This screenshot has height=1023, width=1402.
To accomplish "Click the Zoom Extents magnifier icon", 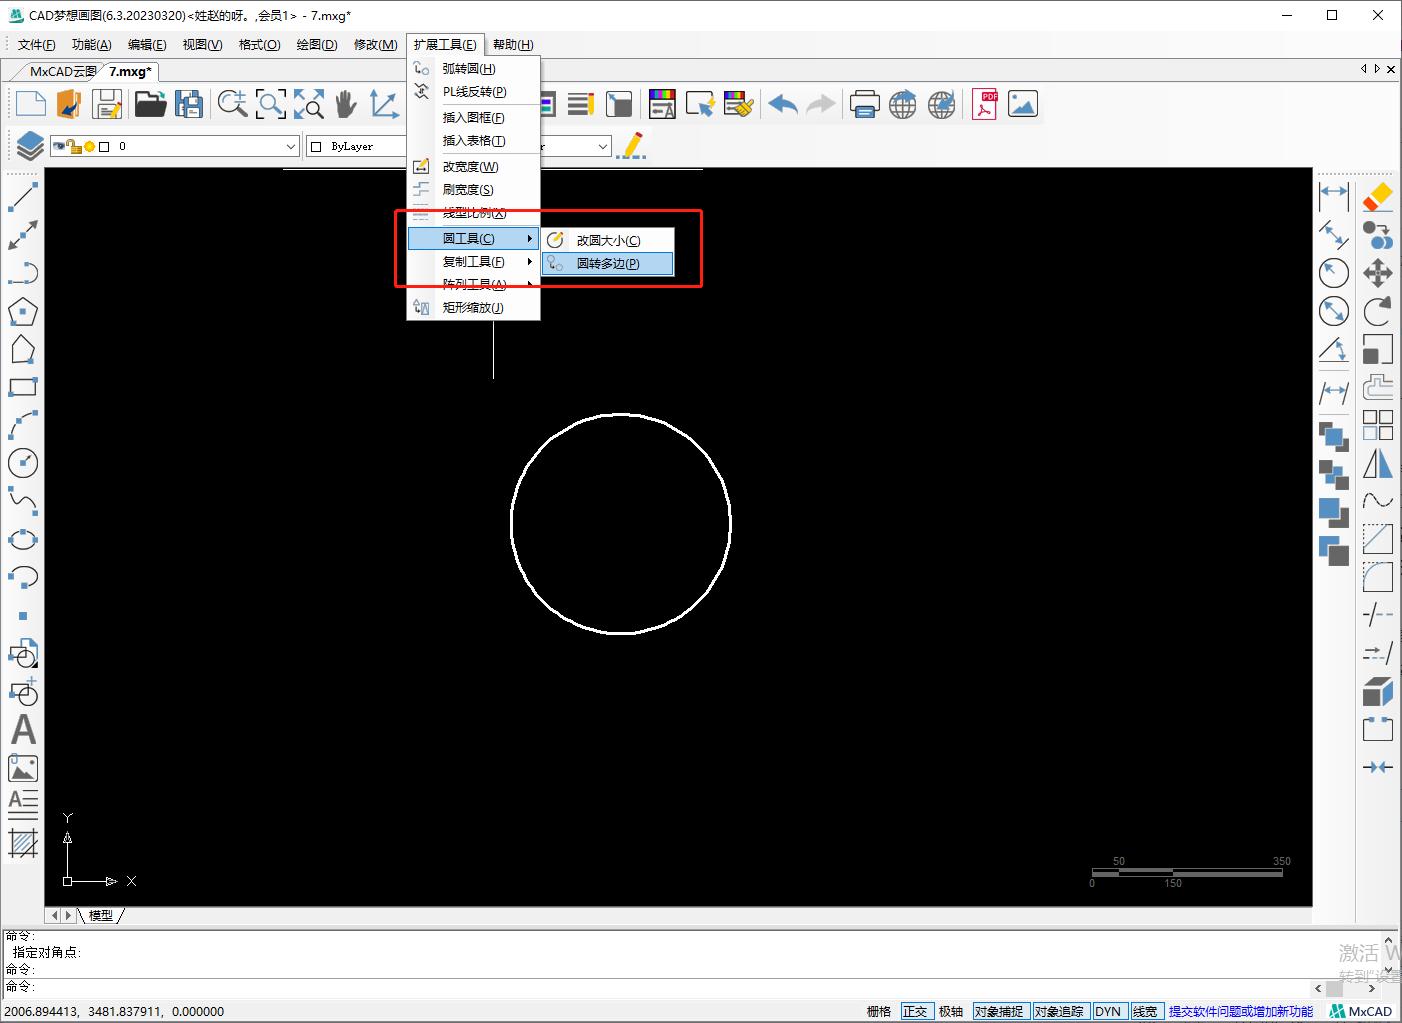I will pos(309,103).
